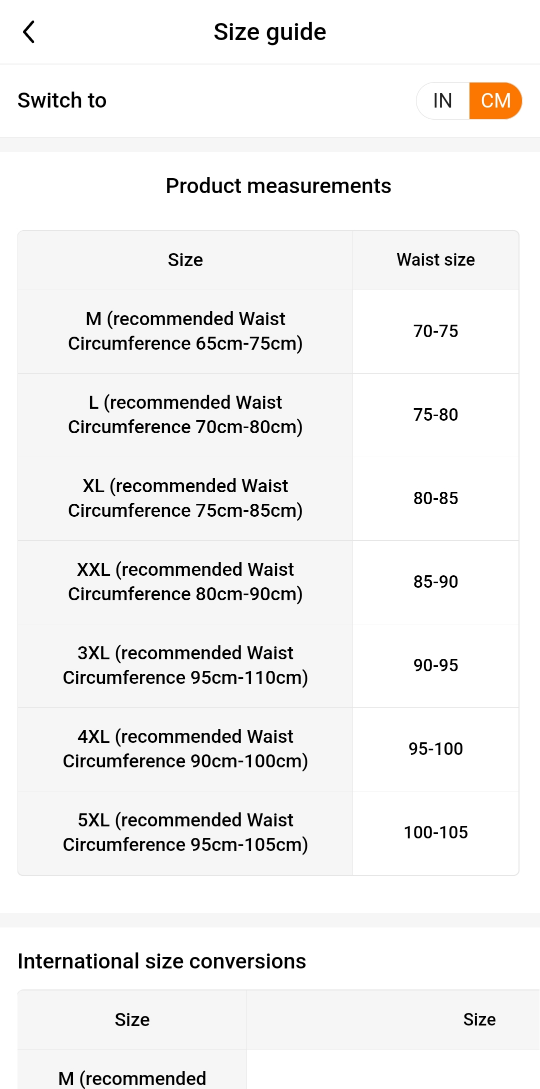Click the Size guide title
Image resolution: width=540 pixels, height=1089 pixels.
click(269, 32)
